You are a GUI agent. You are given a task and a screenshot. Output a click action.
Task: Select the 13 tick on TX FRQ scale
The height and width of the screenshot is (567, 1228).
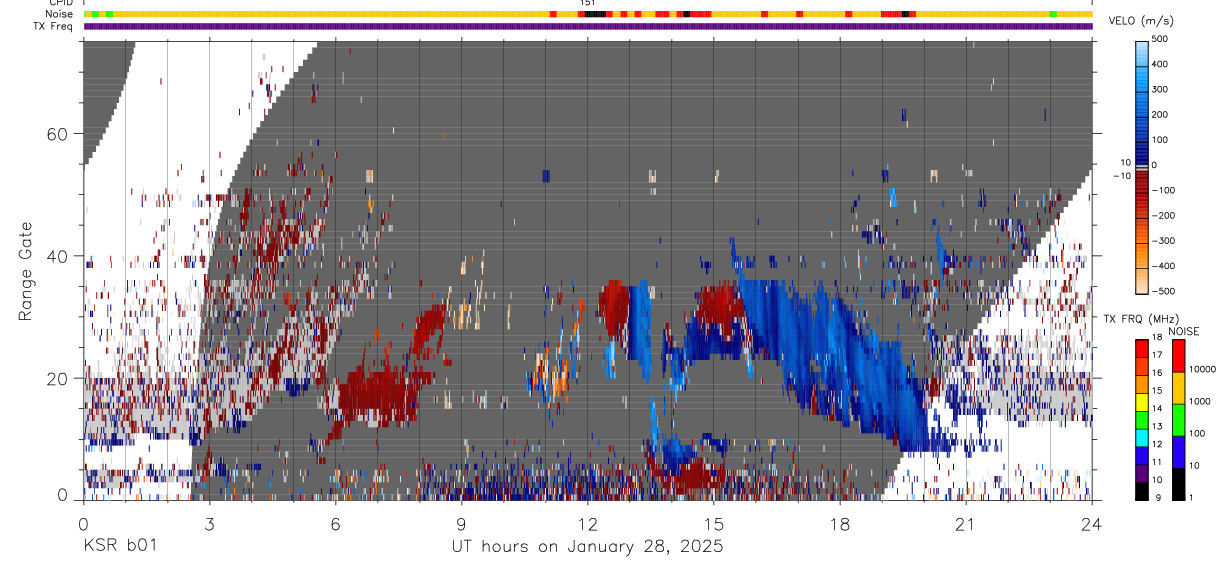tap(1158, 427)
